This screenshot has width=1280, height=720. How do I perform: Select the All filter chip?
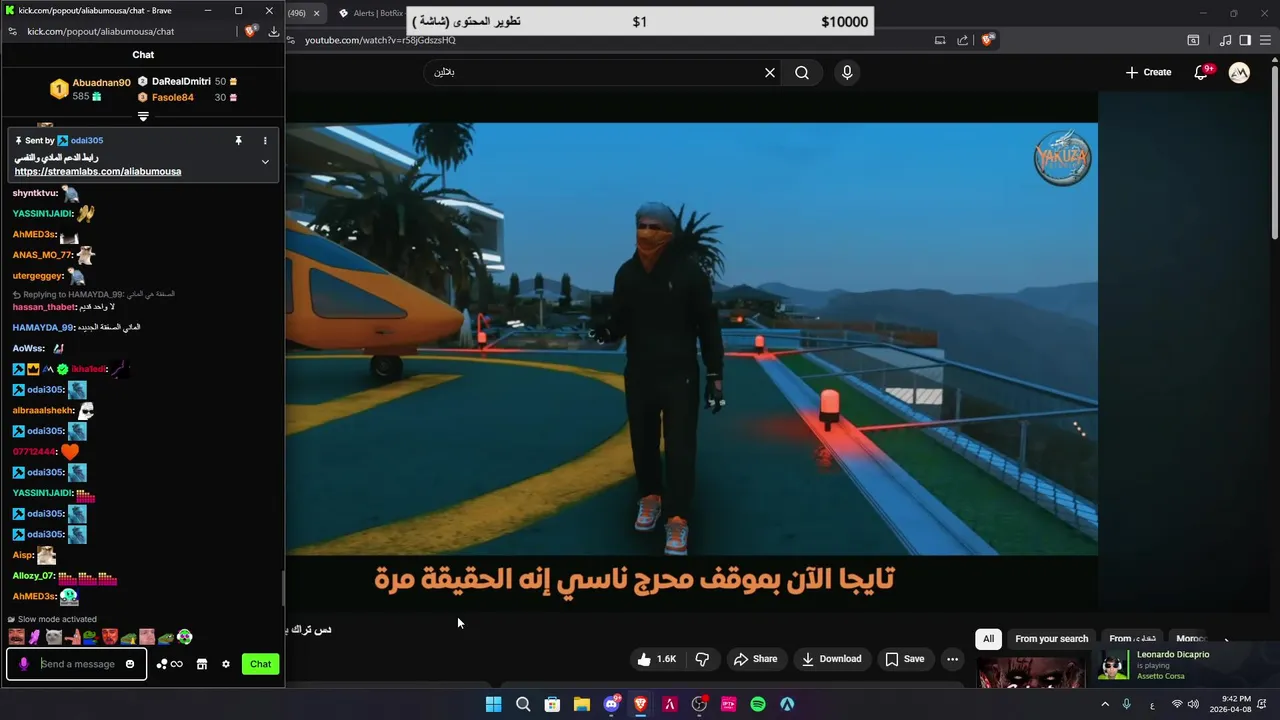(x=988, y=639)
